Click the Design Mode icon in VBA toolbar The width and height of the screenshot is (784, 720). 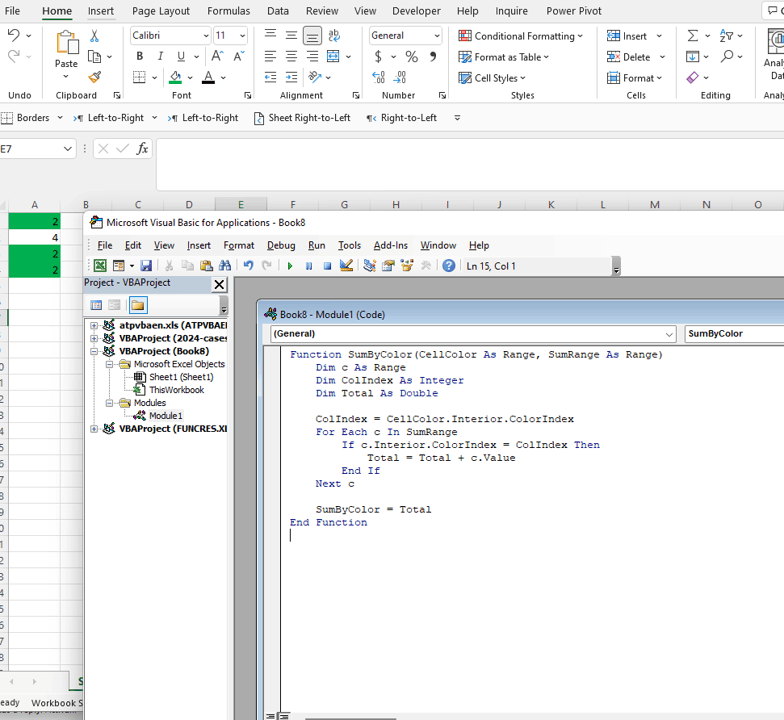346,266
